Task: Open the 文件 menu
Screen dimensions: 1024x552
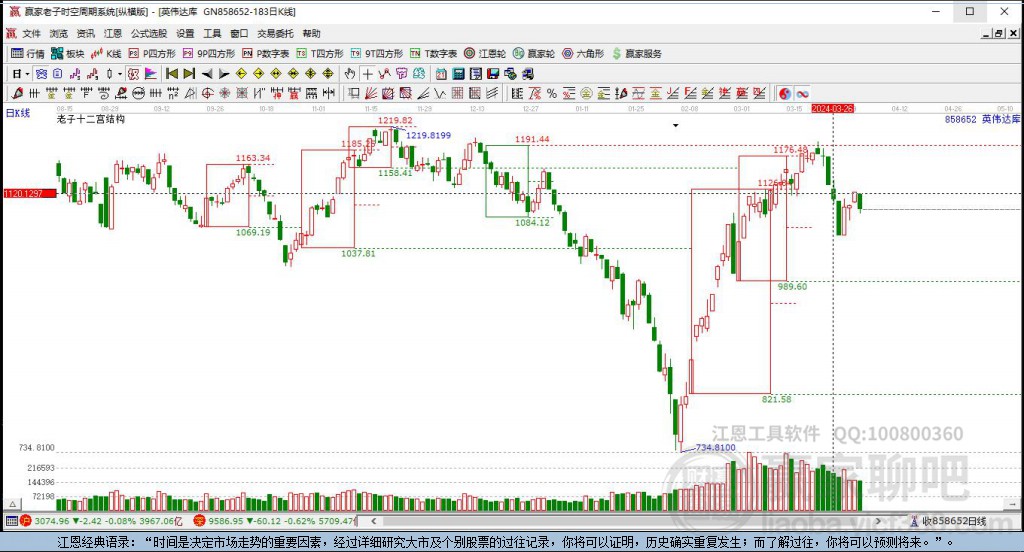Action: (31, 33)
